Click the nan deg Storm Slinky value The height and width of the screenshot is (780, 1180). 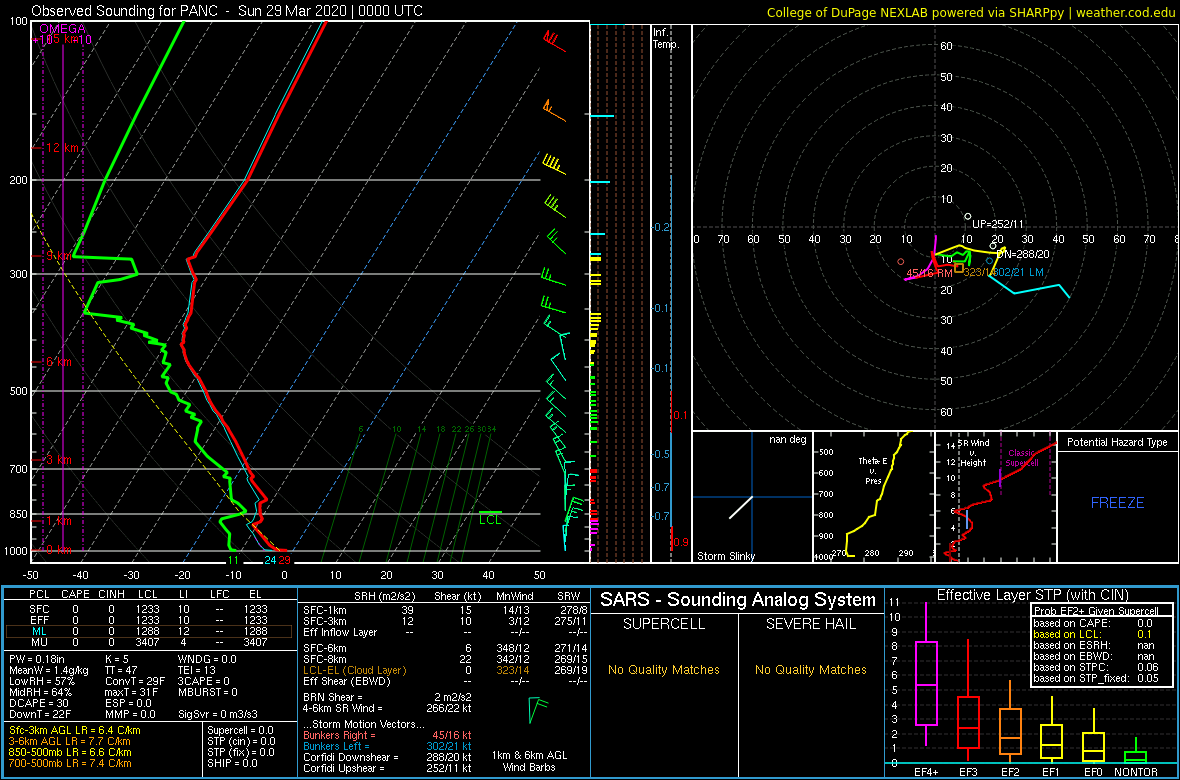pos(788,440)
